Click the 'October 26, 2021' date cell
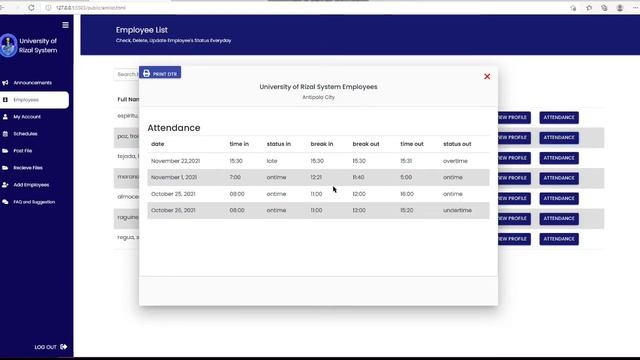The image size is (640, 360). pyautogui.click(x=173, y=210)
